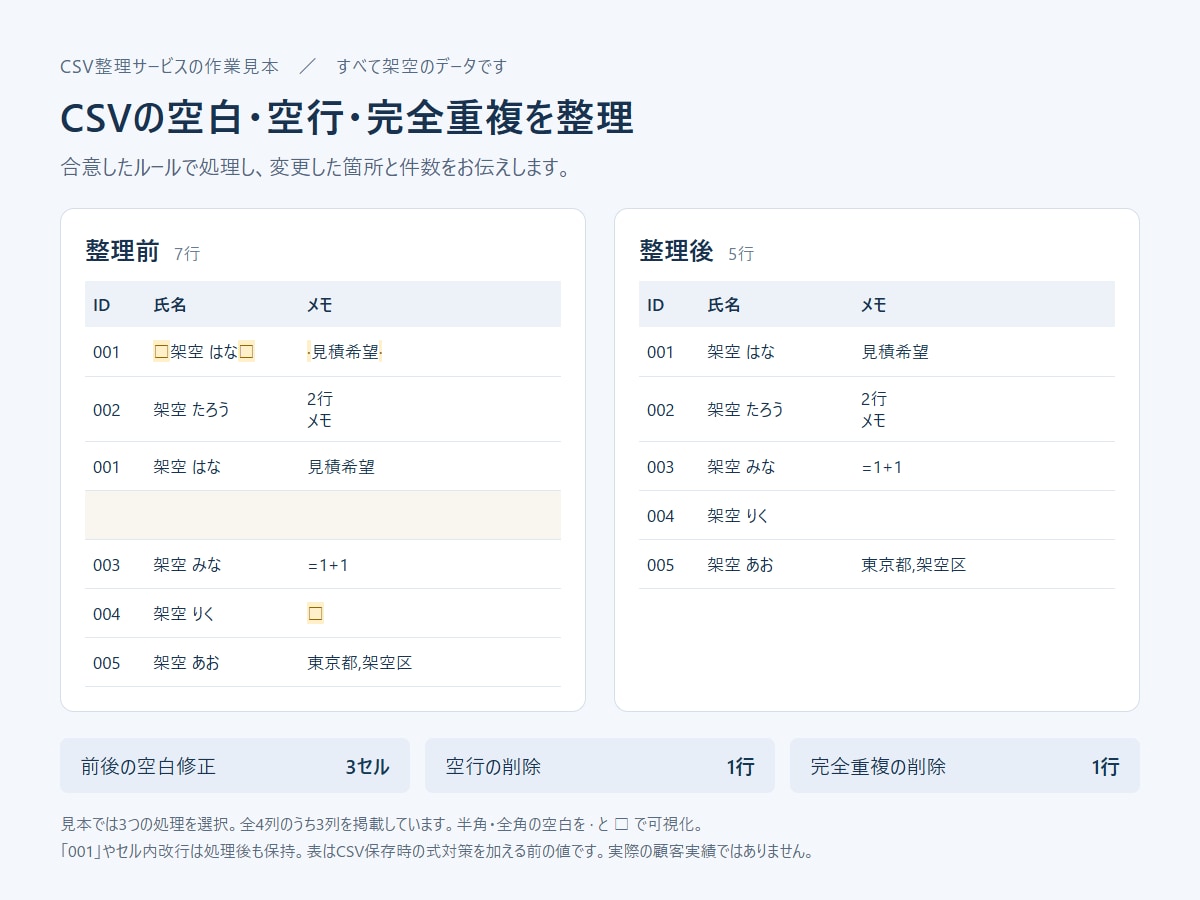
Task: Click the "1行" value beside 完全重複の削除
Action: coord(1105,767)
